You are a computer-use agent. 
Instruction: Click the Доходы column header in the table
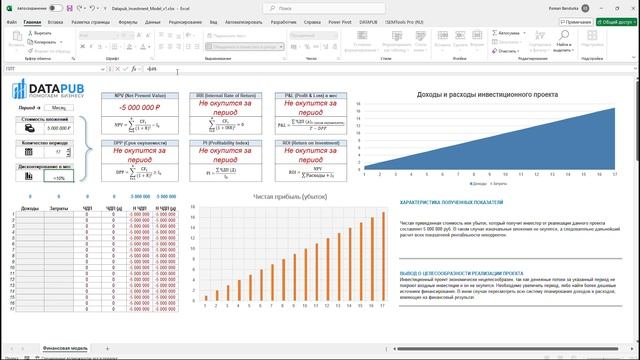30,208
